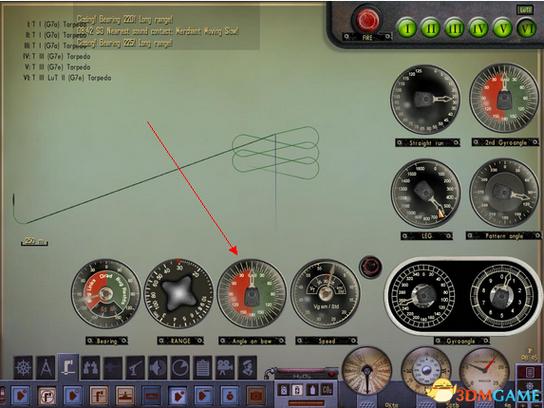Switch to the binoculars view

91,368
